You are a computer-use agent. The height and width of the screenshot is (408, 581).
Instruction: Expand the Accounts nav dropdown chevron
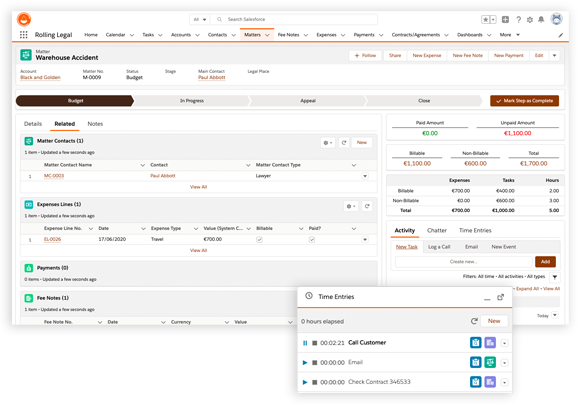coord(197,35)
